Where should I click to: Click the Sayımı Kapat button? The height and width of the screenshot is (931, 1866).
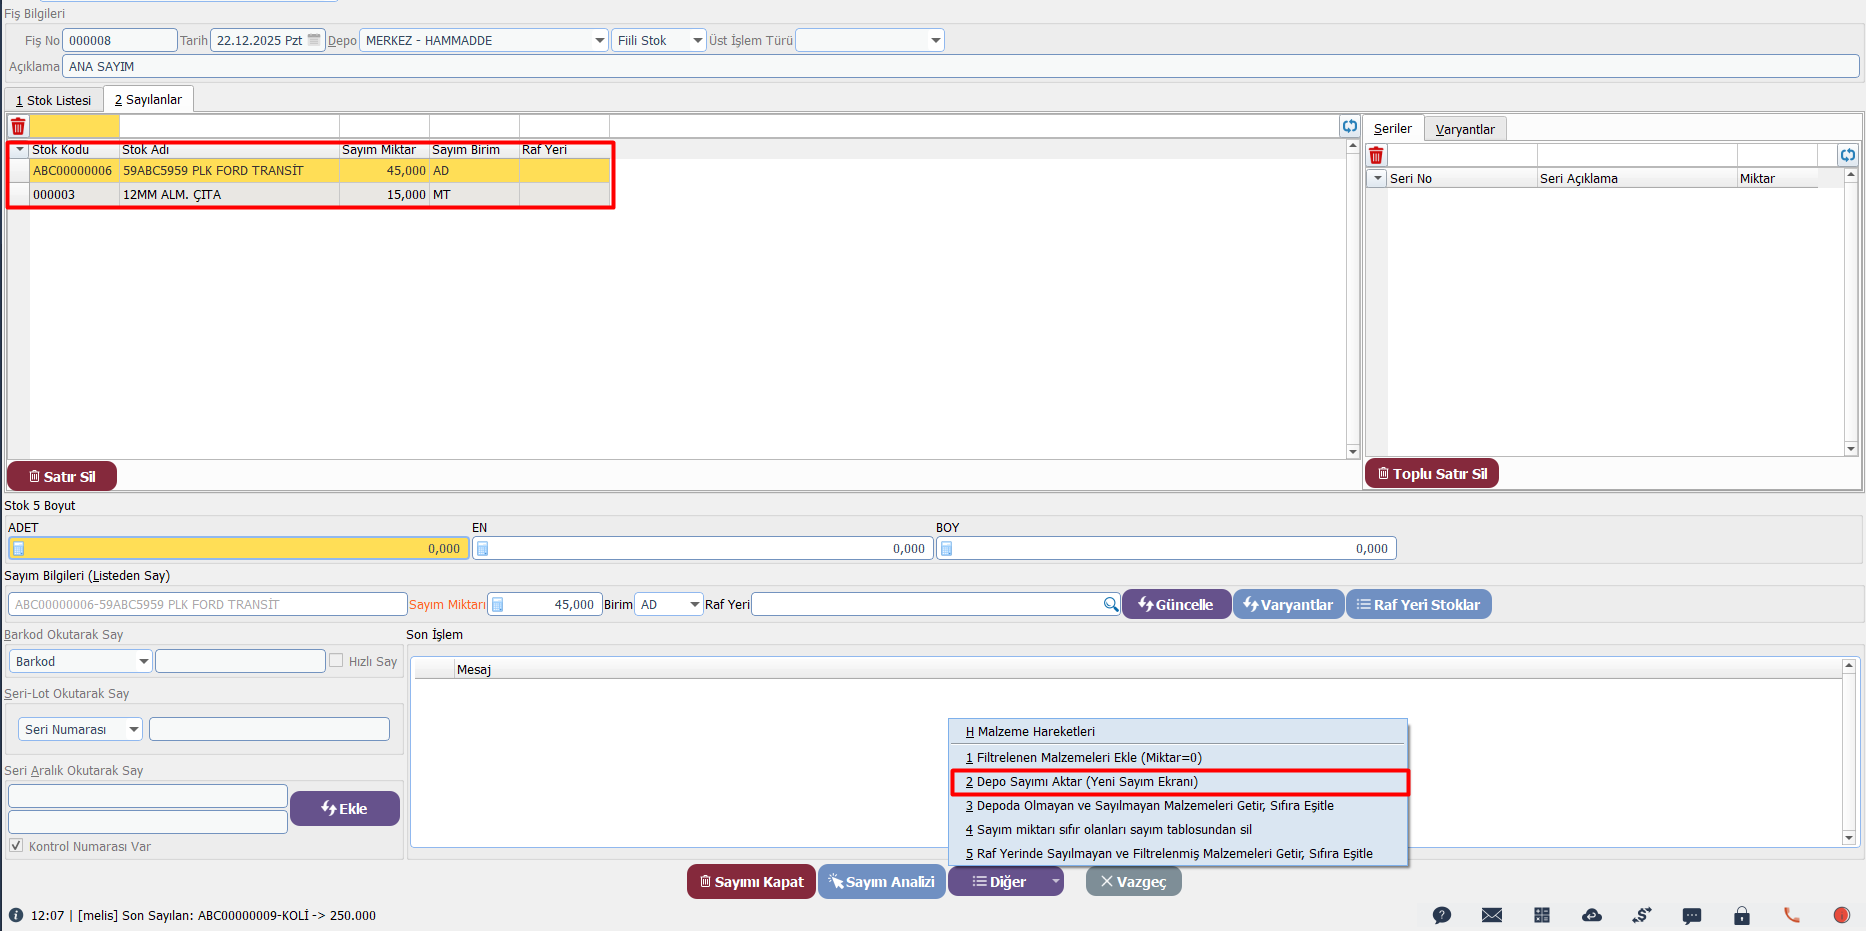[x=751, y=882]
